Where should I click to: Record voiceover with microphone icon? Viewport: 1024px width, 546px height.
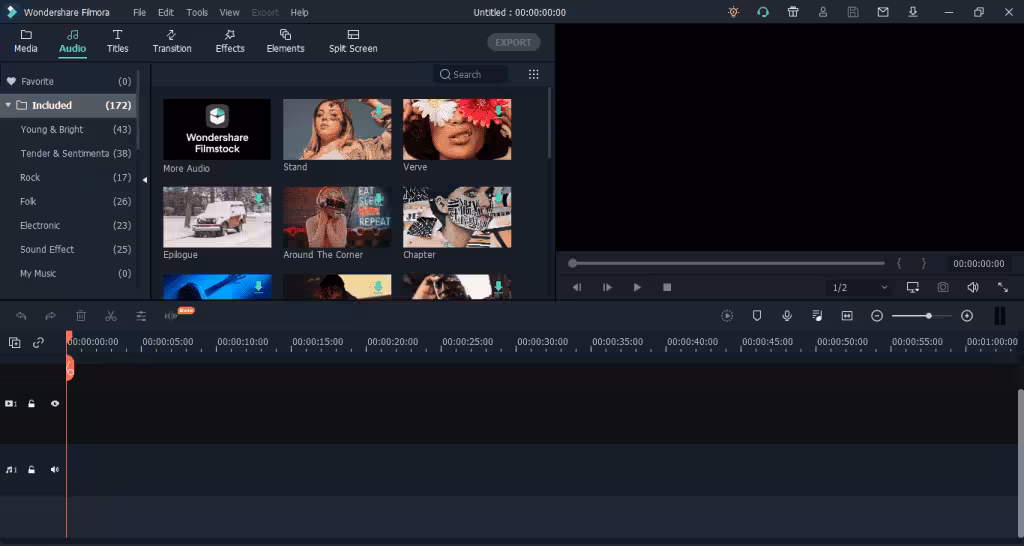[x=787, y=316]
